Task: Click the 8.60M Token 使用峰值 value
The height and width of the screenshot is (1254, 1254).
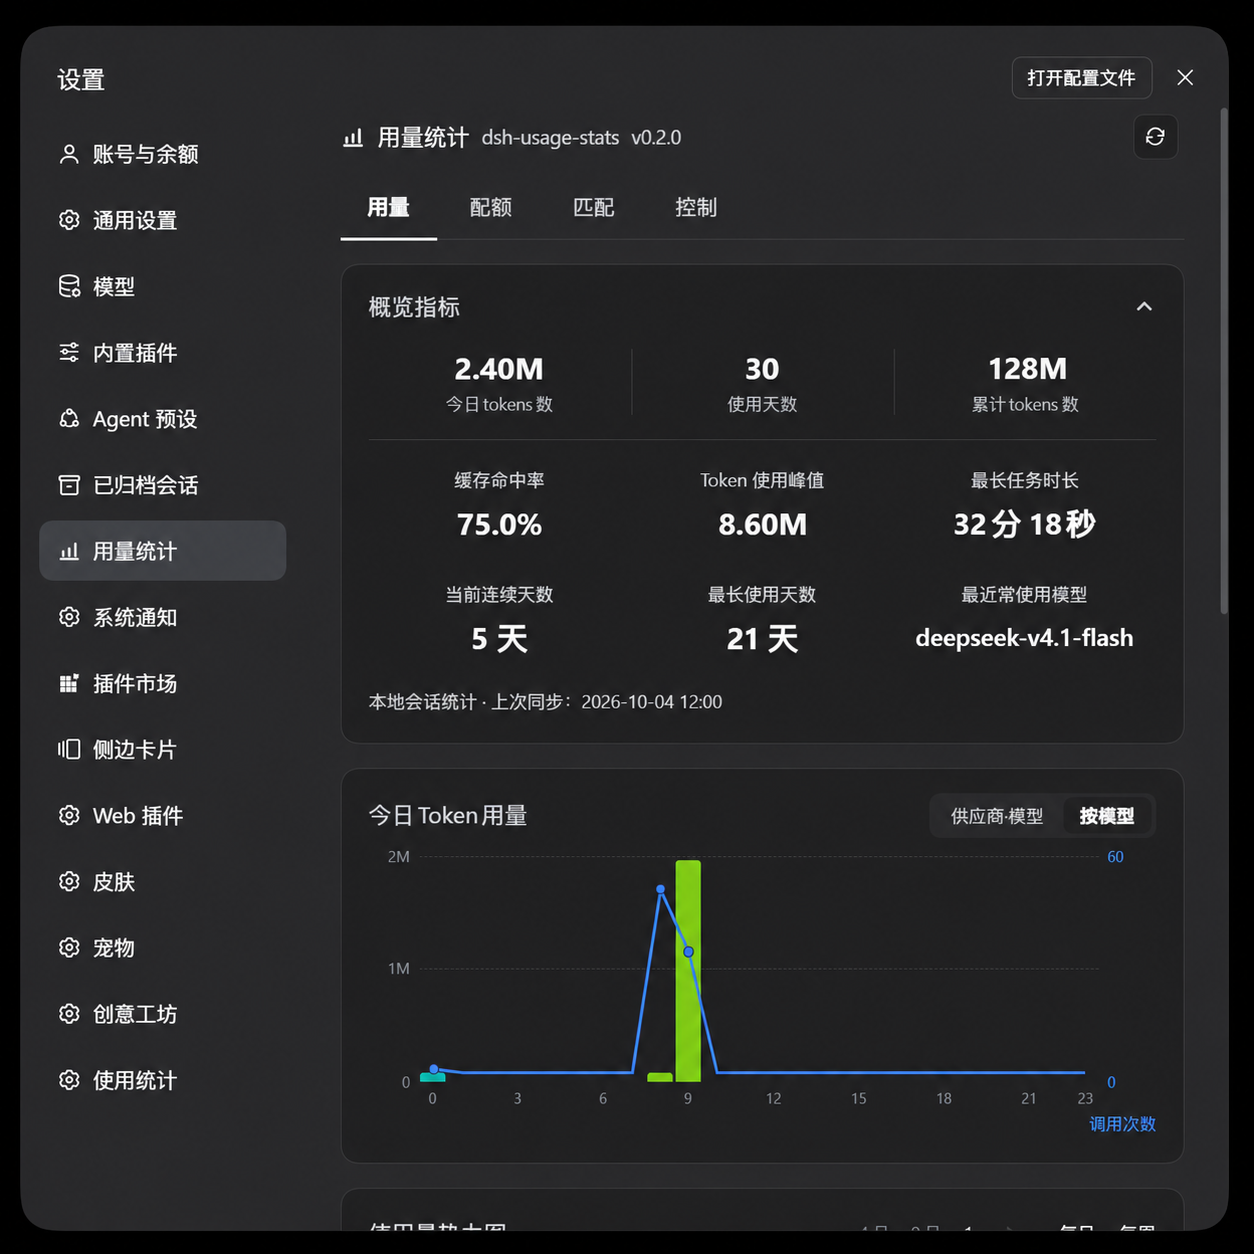Action: click(x=762, y=524)
